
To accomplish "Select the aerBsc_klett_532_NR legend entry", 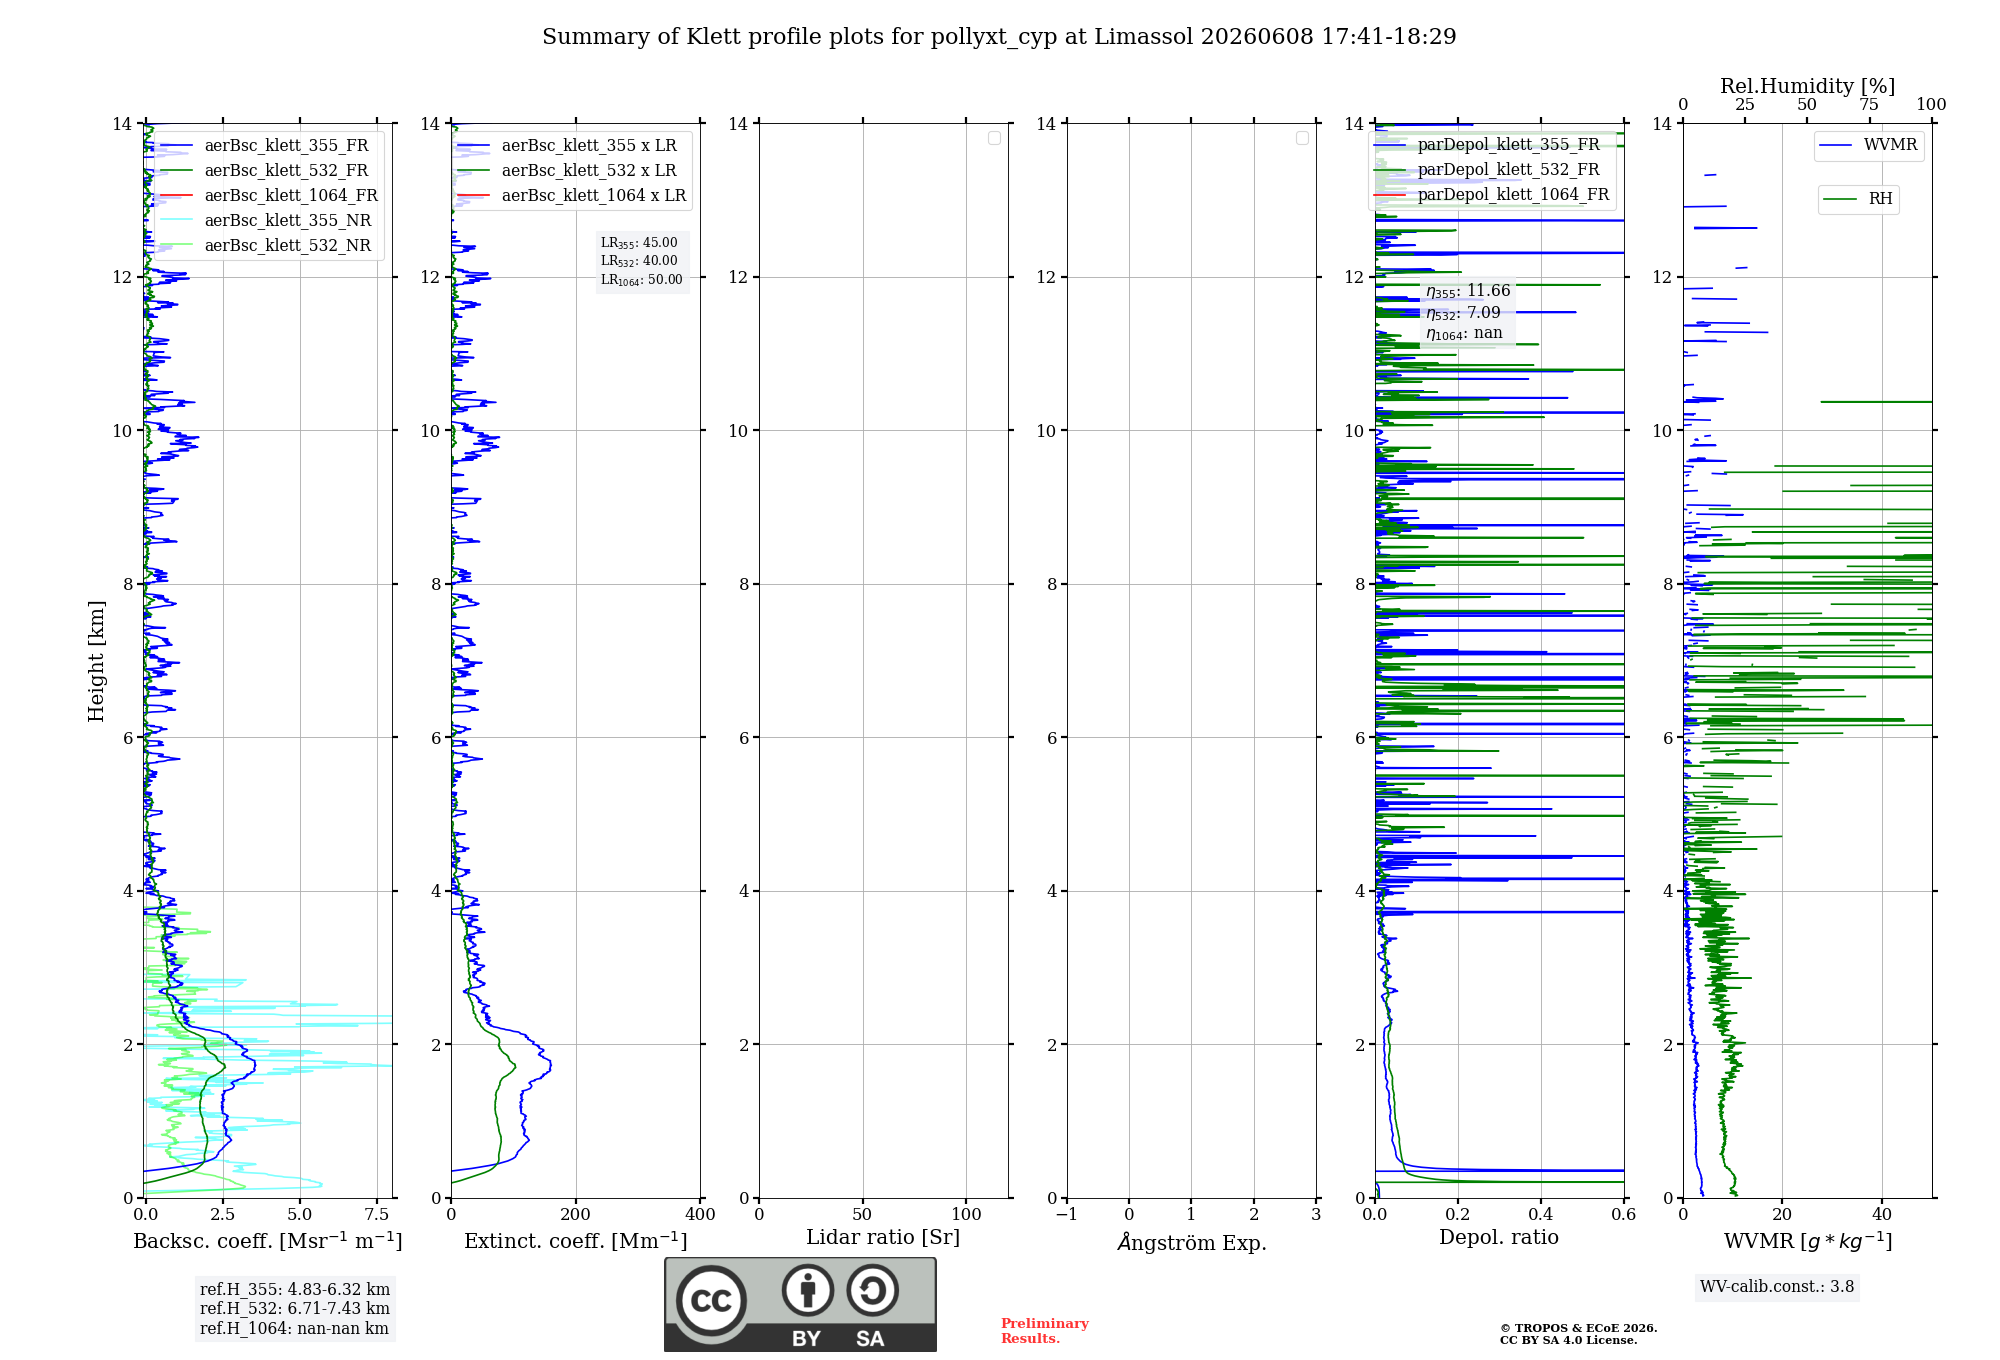I will pos(265,246).
